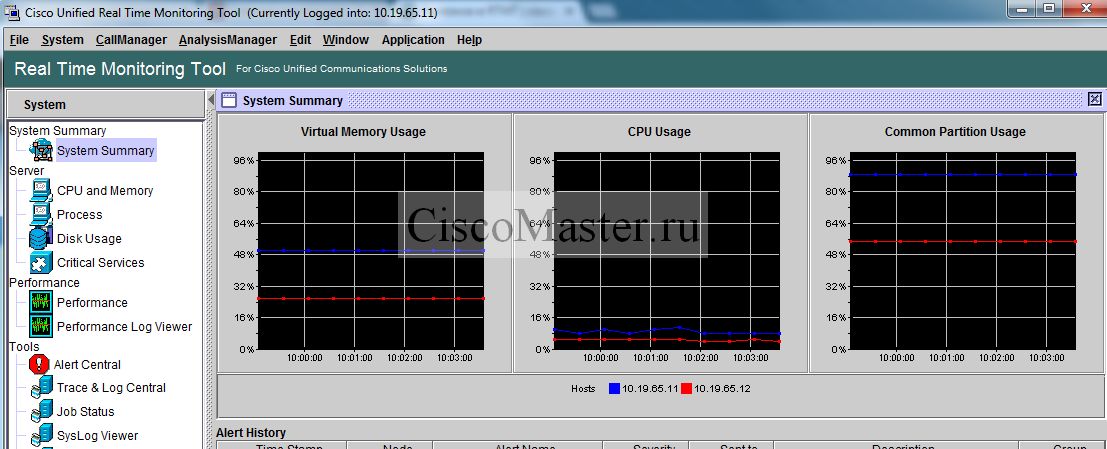The height and width of the screenshot is (449, 1107).
Task: Click the System Summary tree icon
Action: [41, 150]
